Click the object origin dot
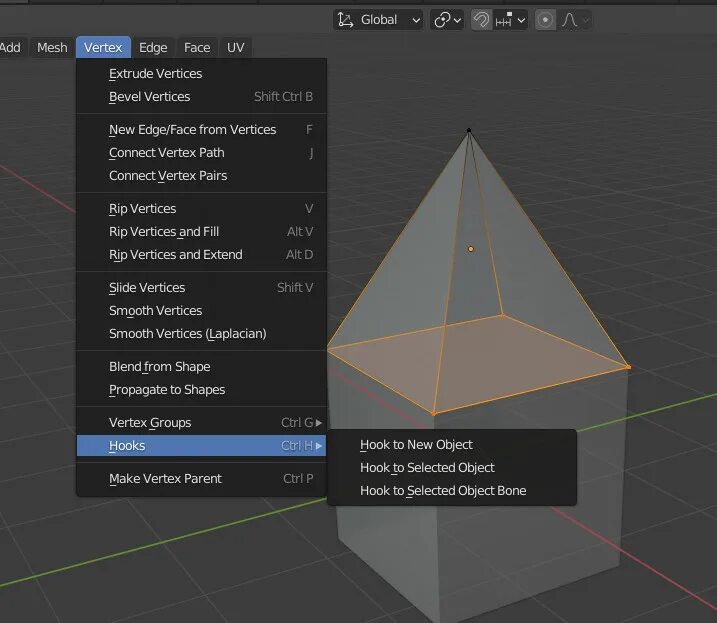Image resolution: width=717 pixels, height=623 pixels. point(471,249)
